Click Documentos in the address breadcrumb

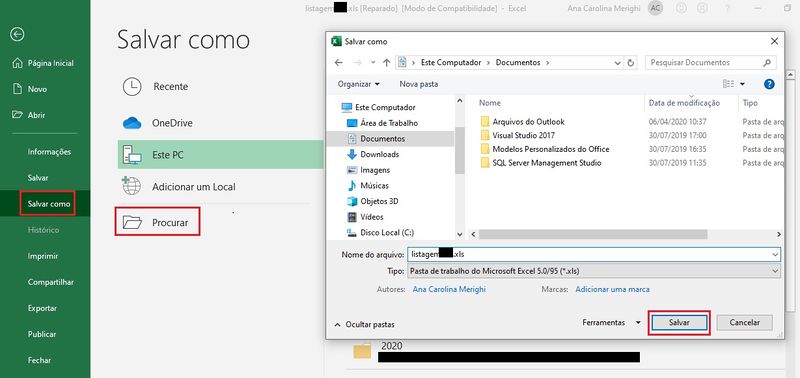518,62
